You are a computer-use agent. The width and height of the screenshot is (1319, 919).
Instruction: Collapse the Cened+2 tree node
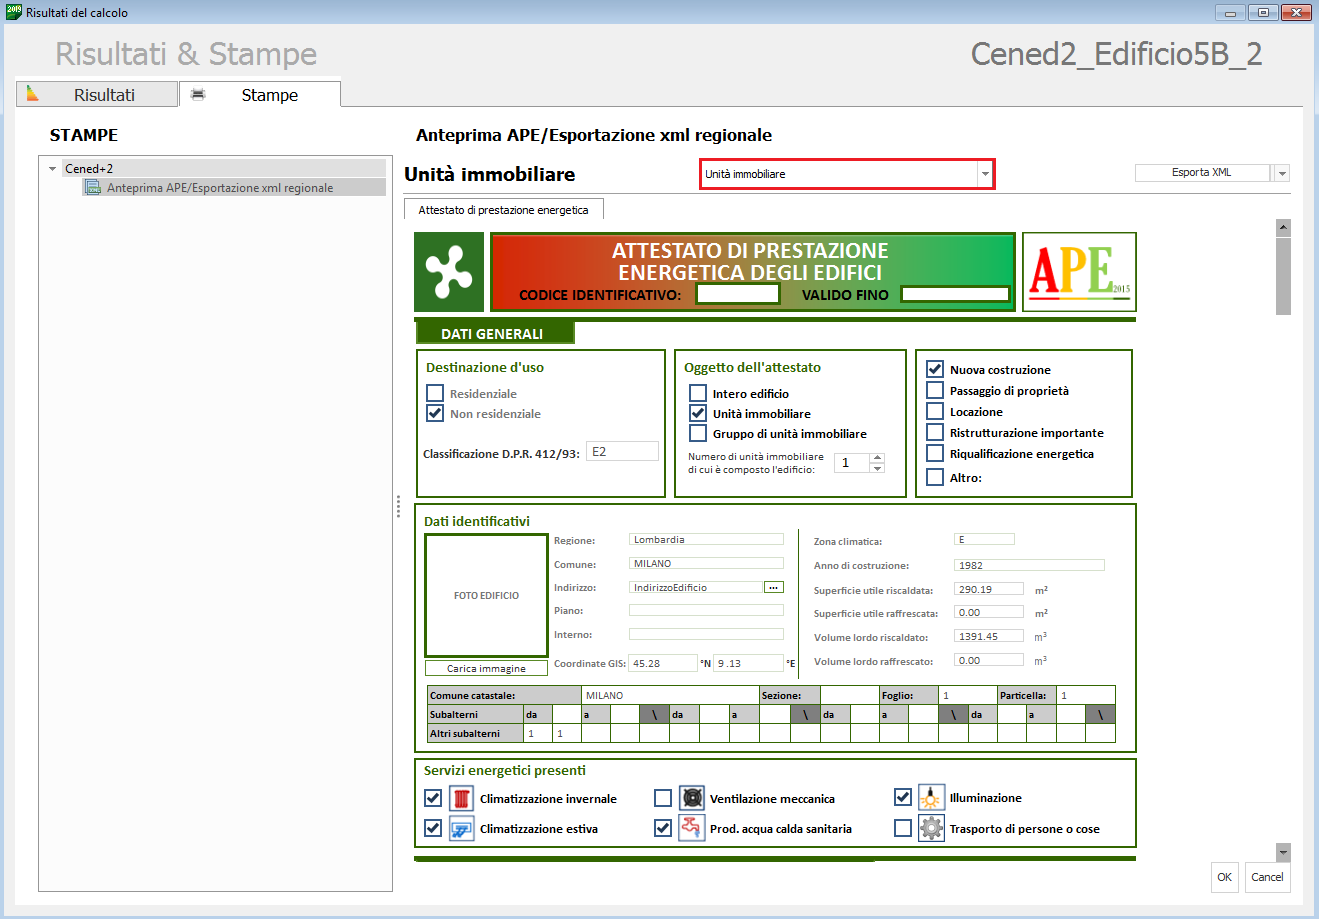pos(52,169)
